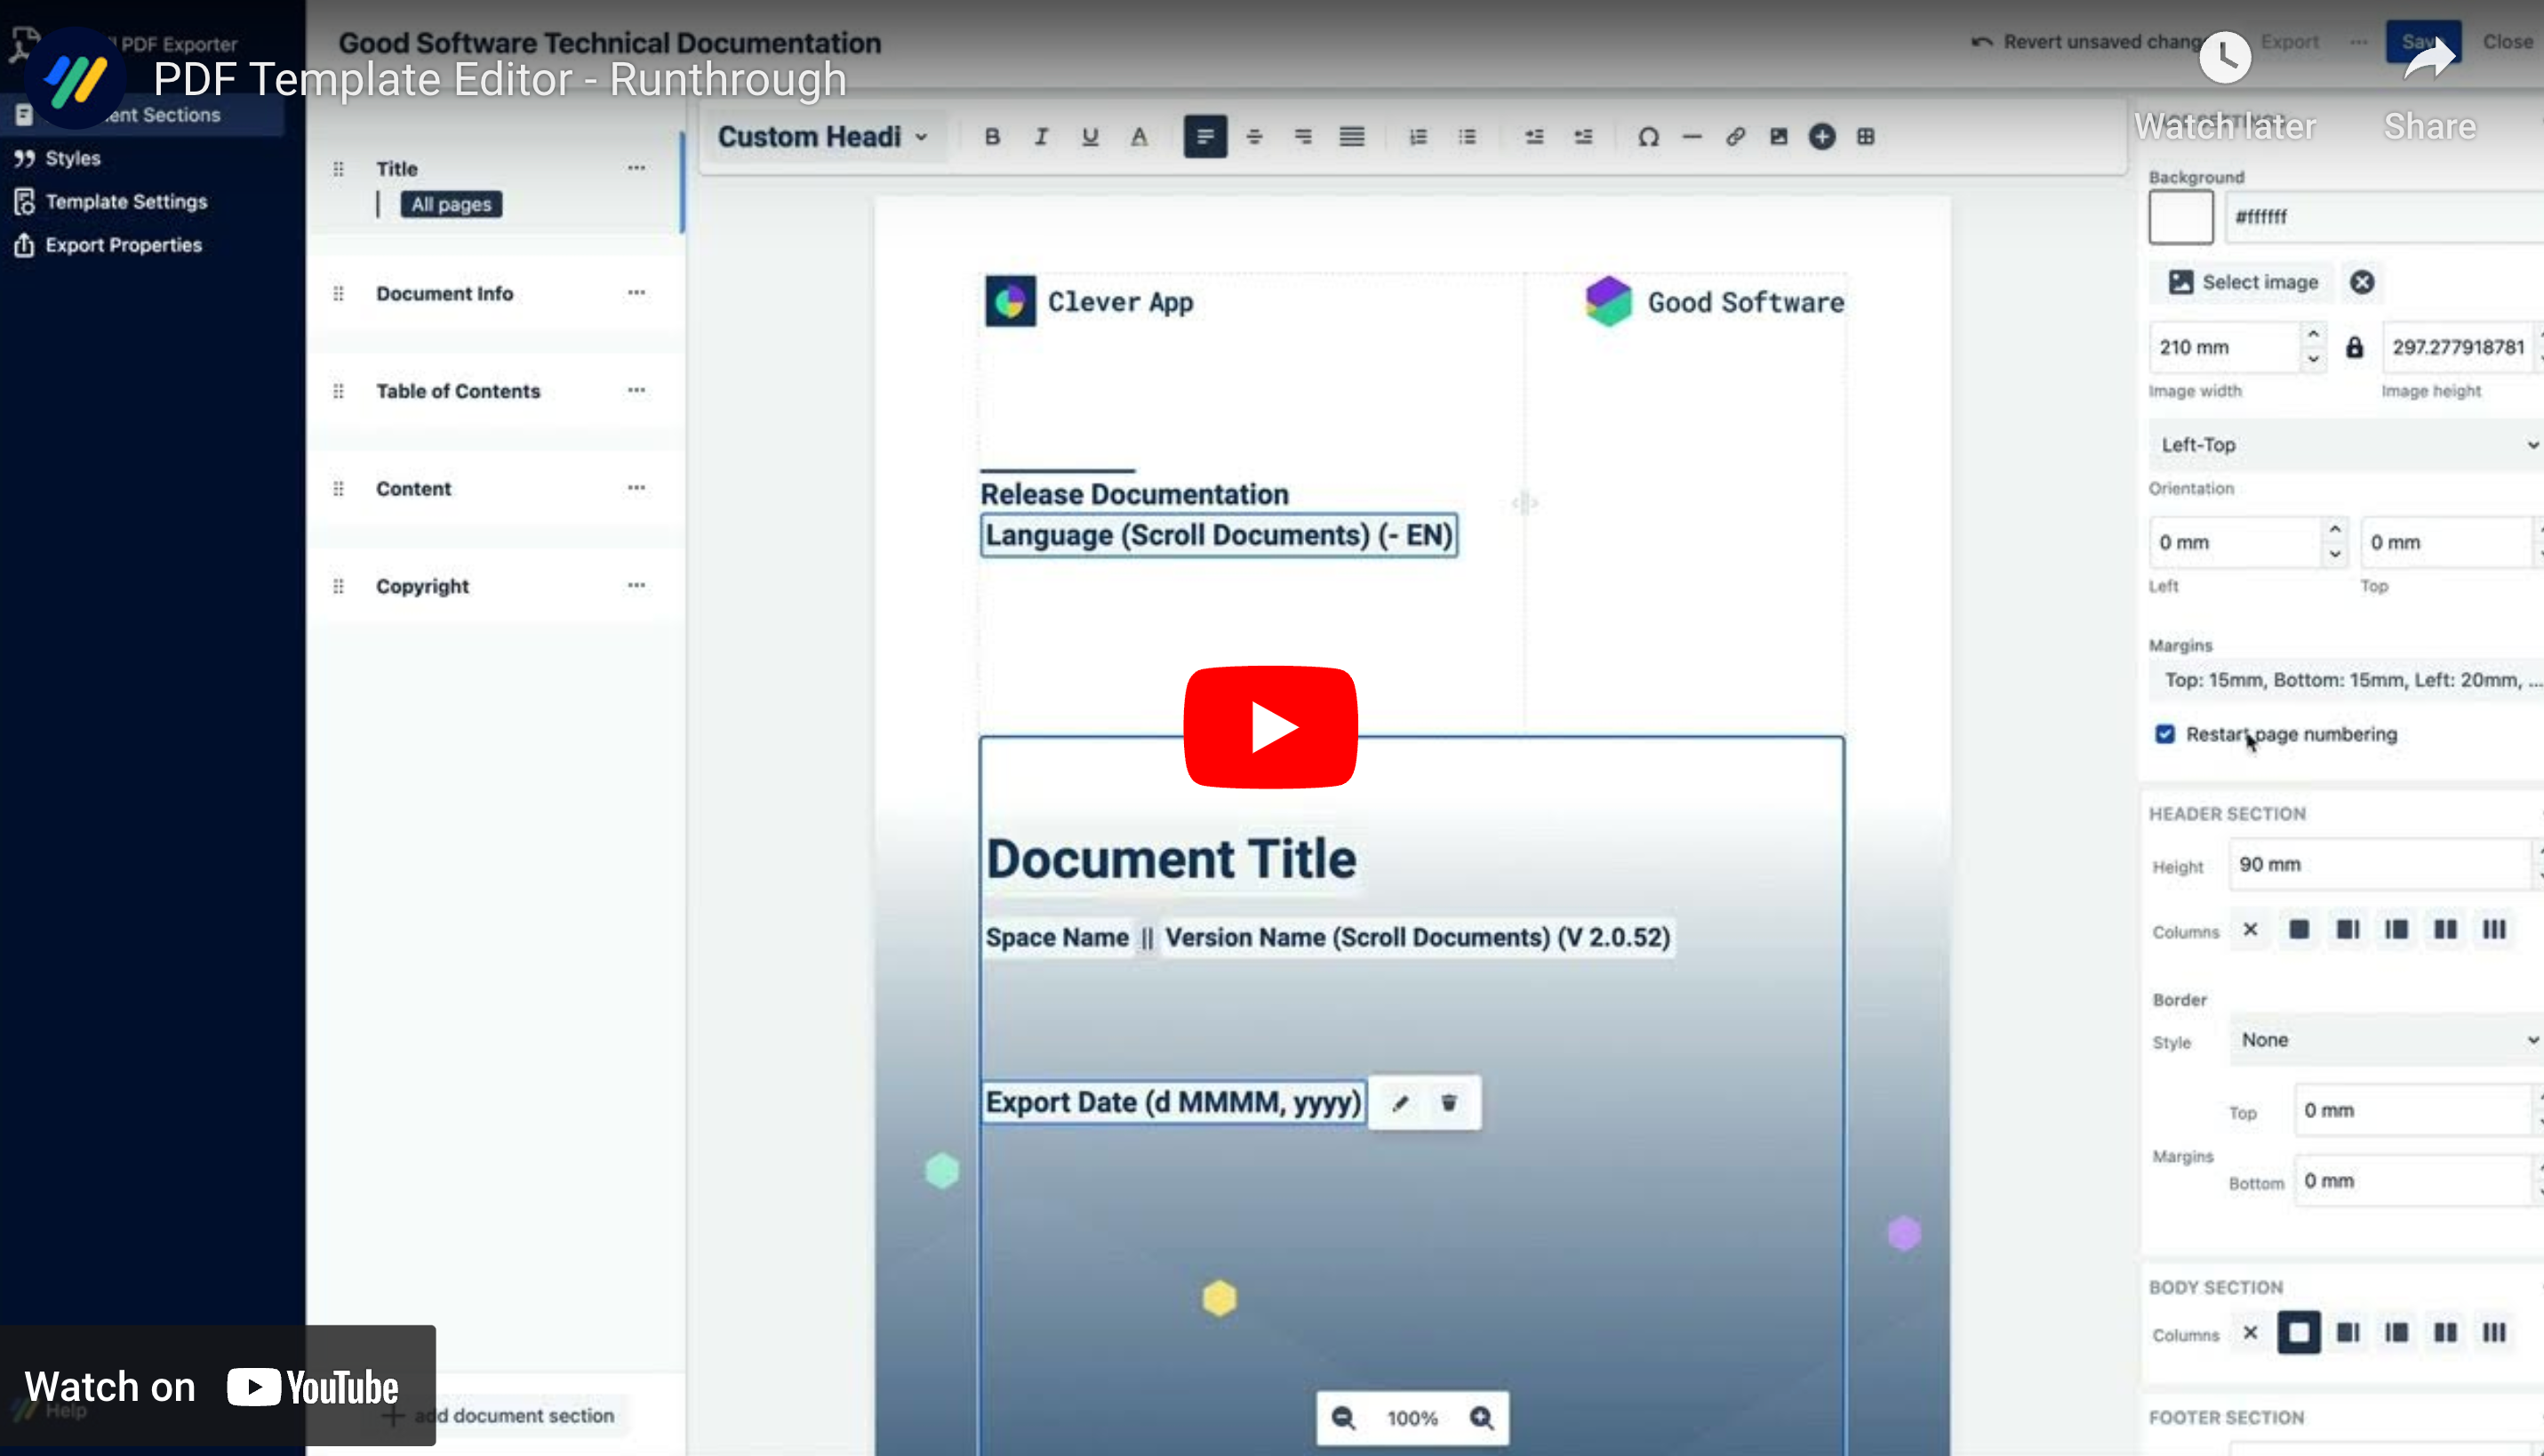2544x1456 pixels.
Task: Click the white Background color swatch
Action: point(2182,215)
